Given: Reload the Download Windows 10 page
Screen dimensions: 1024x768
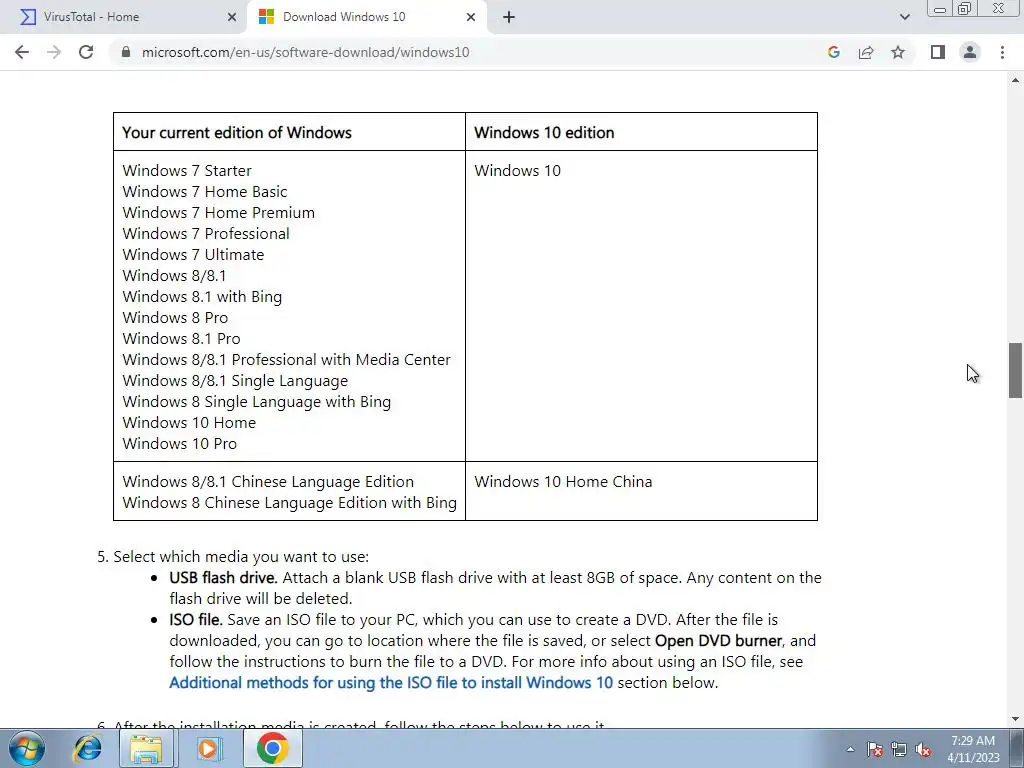Looking at the screenshot, I should (86, 52).
